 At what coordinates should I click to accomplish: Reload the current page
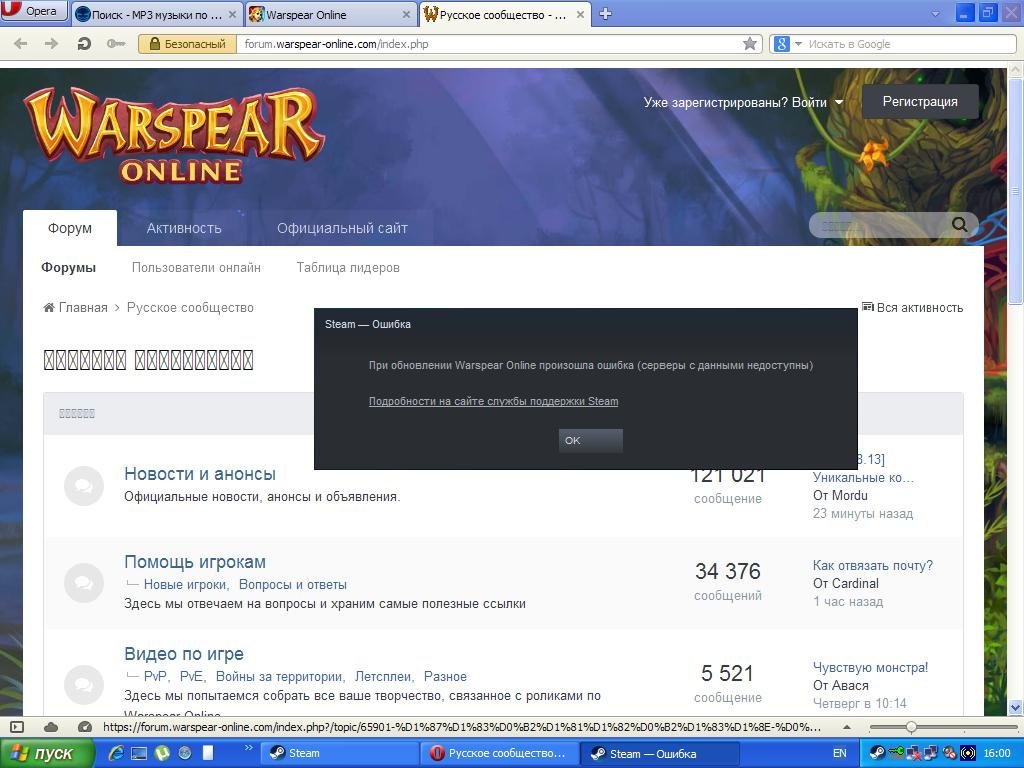tap(84, 44)
